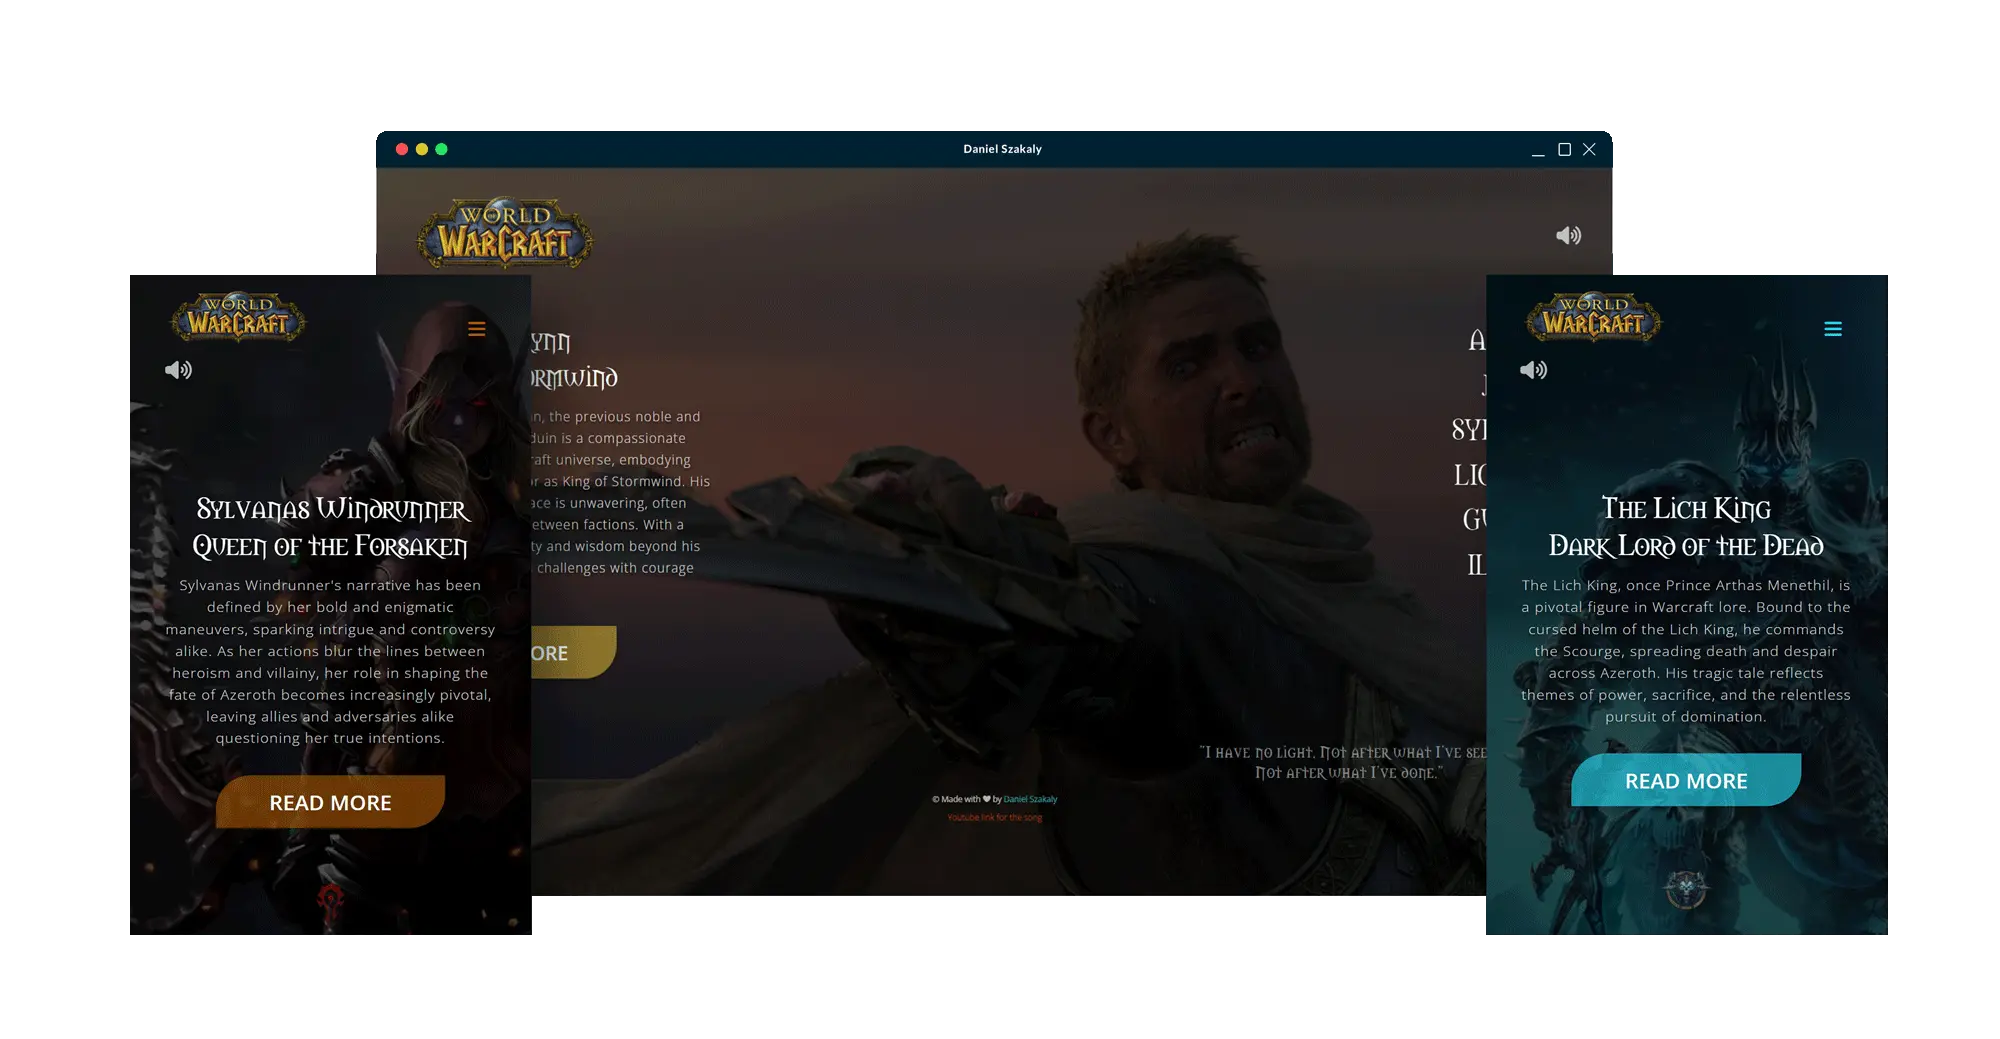Open the Youtube link for the song
Viewport: 2000px width, 1039px height.
point(995,817)
